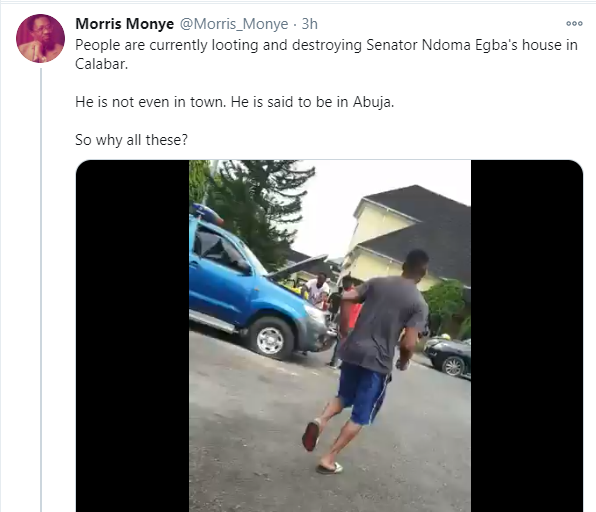Click the video's right black letterbox area
This screenshot has height=512, width=596.
click(527, 336)
